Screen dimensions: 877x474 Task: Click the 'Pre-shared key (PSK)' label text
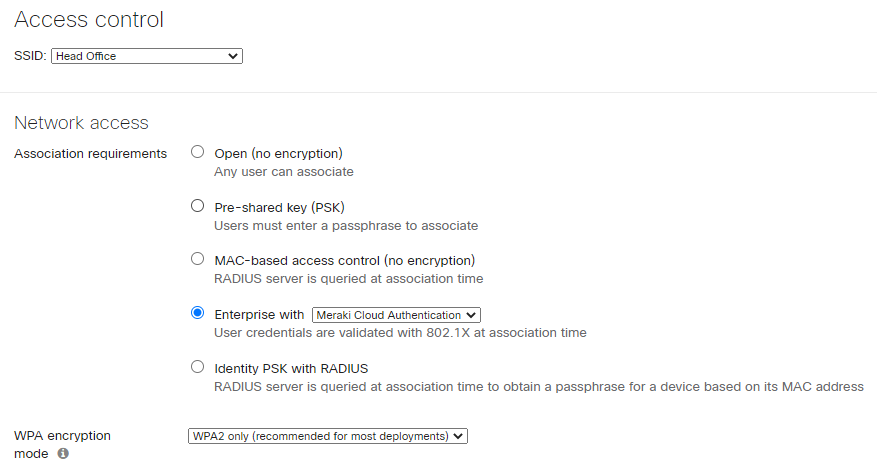[279, 207]
